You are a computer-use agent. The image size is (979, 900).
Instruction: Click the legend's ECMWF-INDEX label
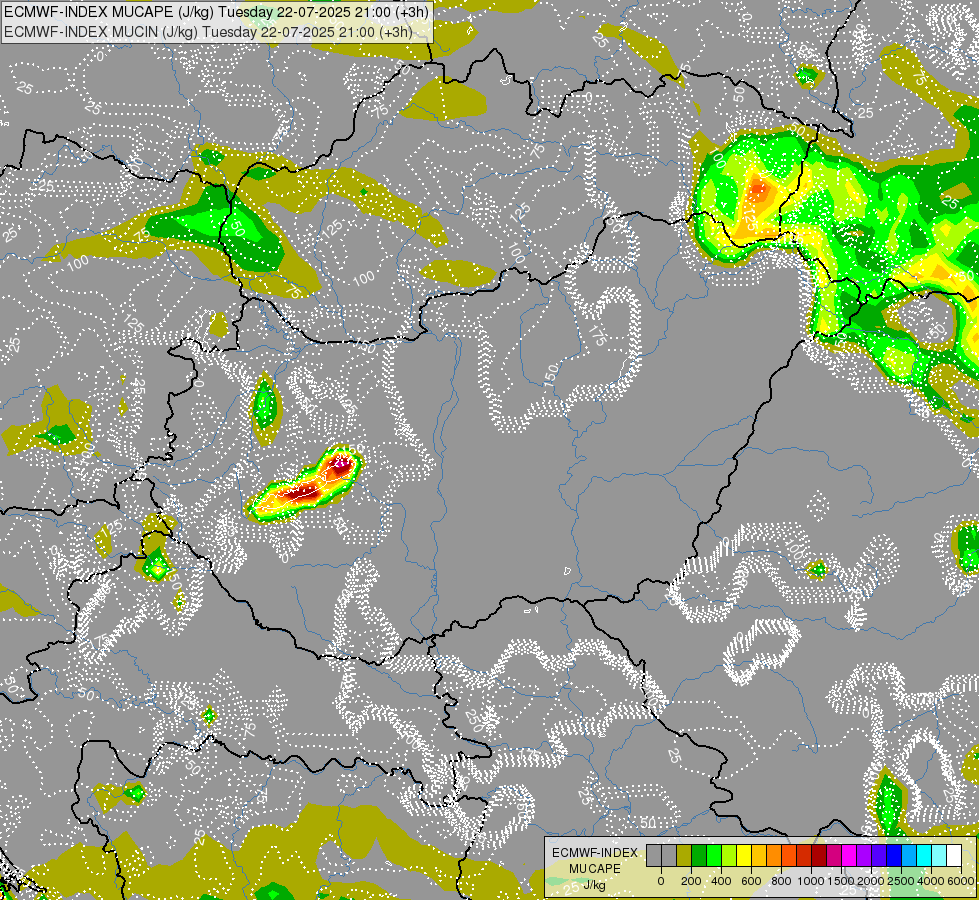(x=595, y=853)
